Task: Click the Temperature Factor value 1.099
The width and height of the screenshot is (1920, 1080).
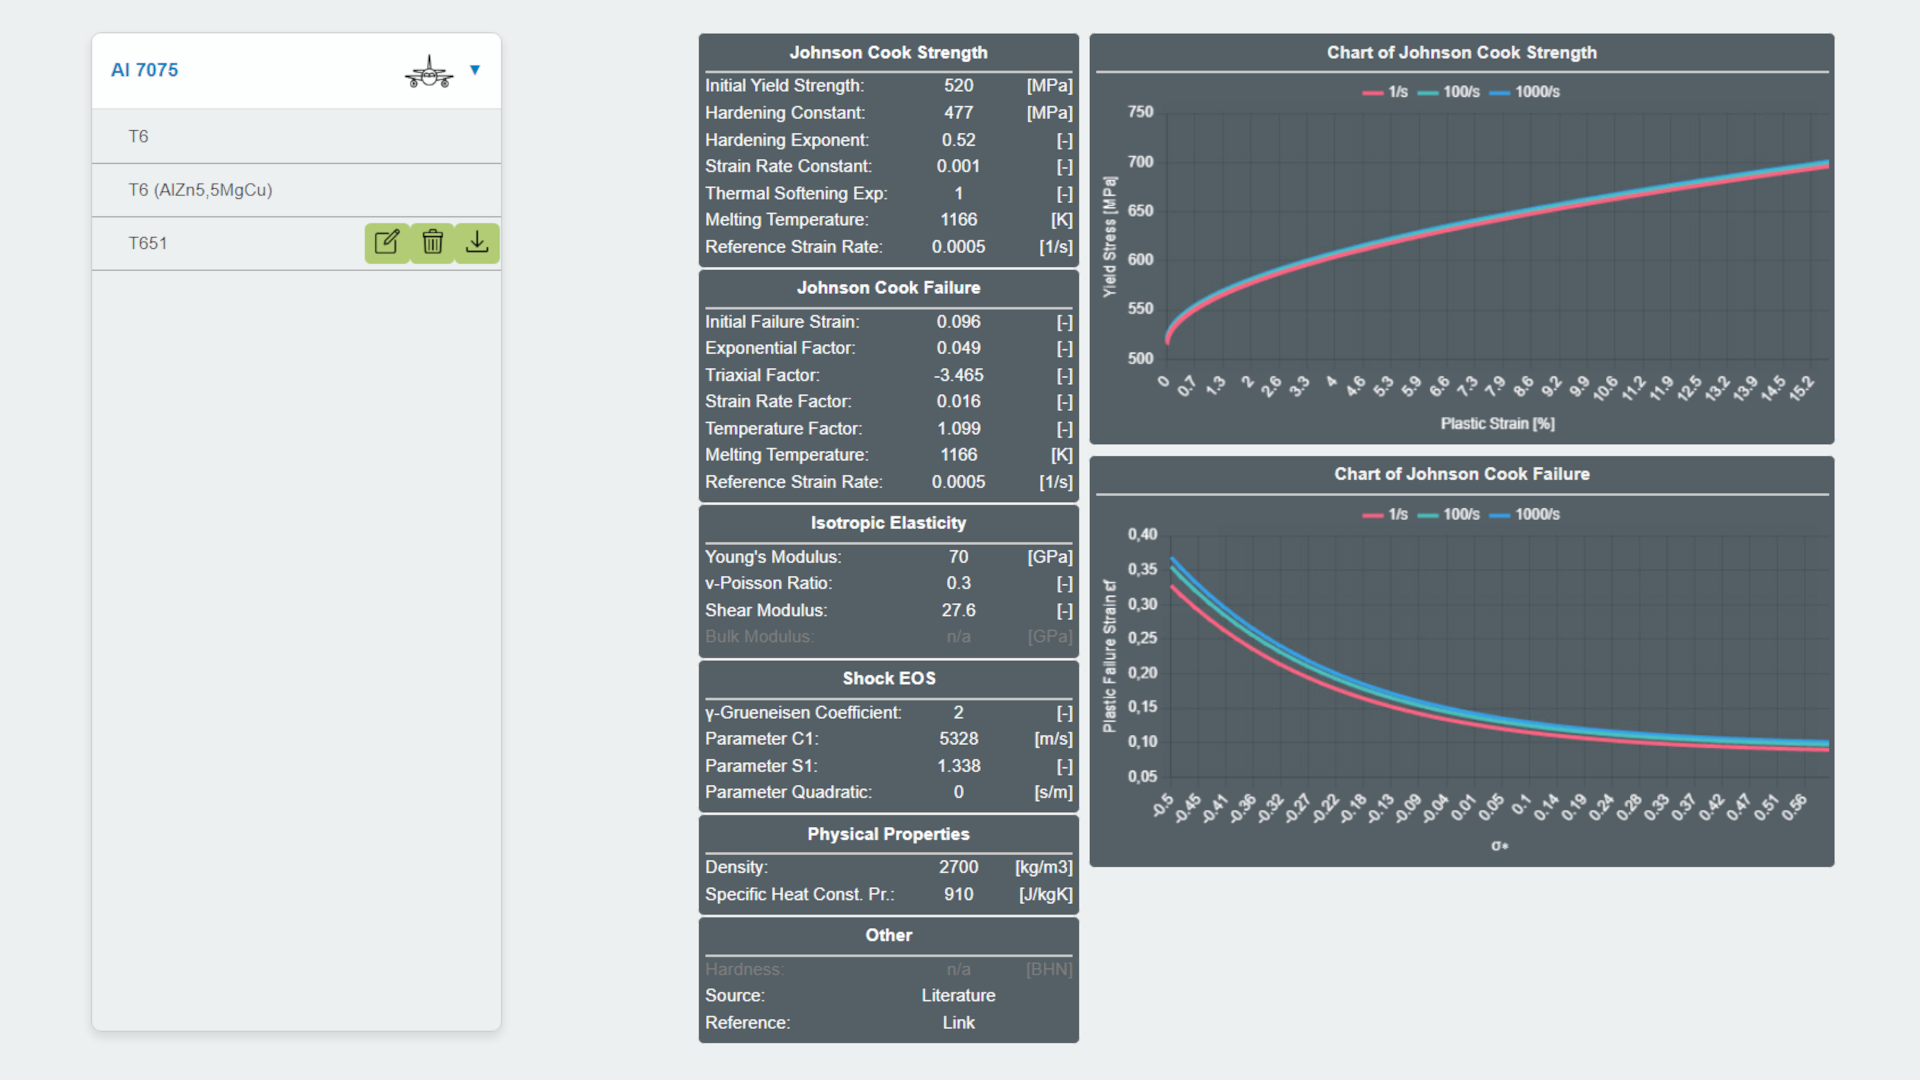Action: 958,428
